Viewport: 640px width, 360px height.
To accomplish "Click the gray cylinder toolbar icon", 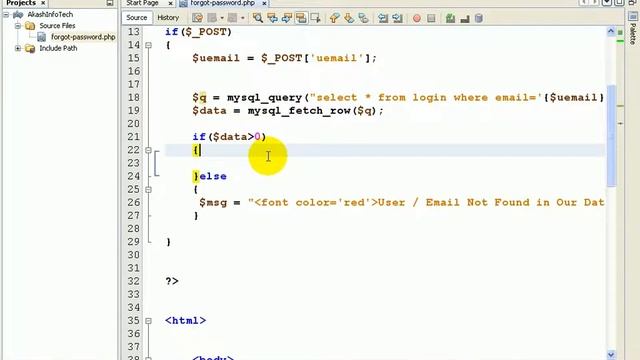I will click(479, 18).
